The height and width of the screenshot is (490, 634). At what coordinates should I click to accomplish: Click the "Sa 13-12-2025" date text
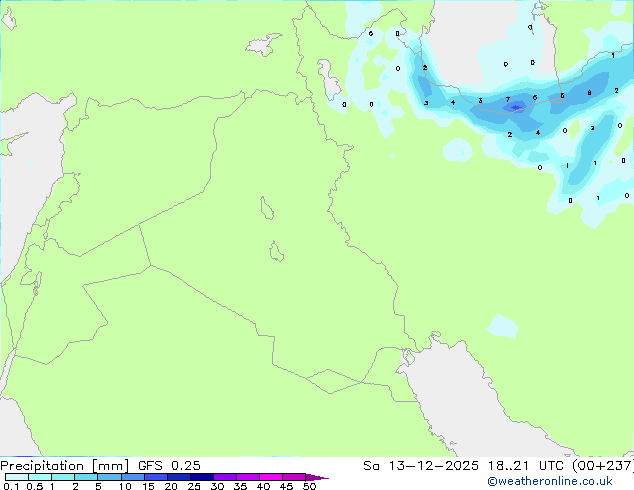[x=421, y=466]
